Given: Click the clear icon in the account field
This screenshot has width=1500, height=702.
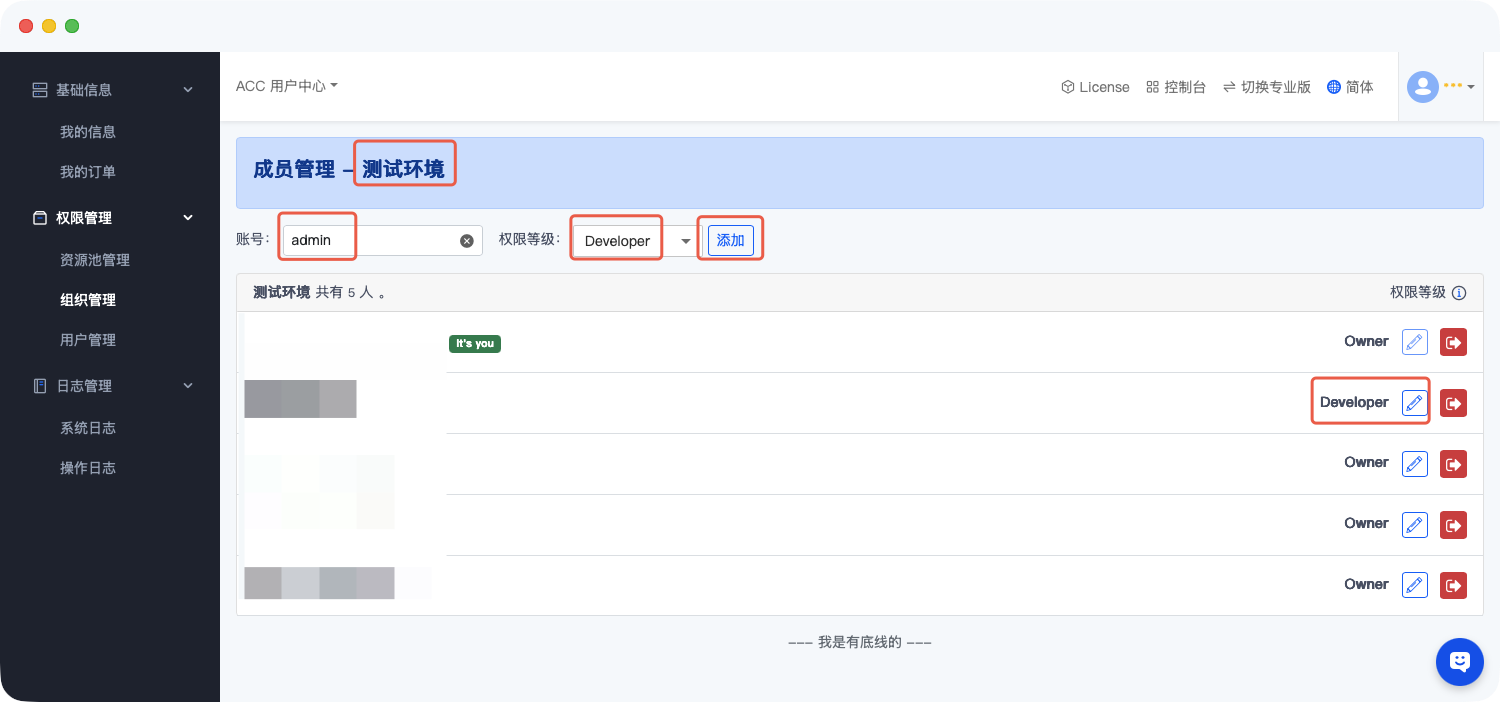Looking at the screenshot, I should (x=466, y=241).
